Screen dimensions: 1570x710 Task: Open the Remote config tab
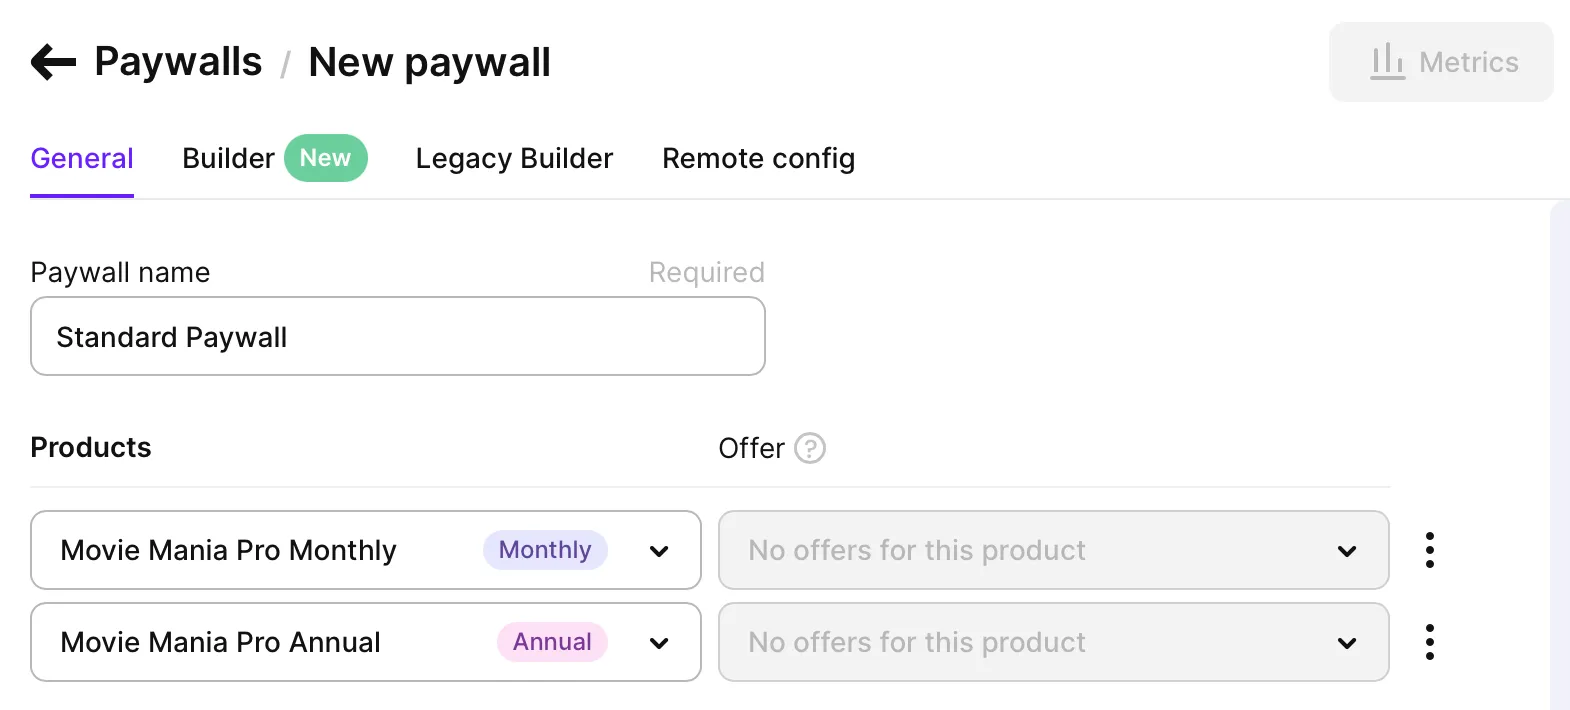coord(758,159)
